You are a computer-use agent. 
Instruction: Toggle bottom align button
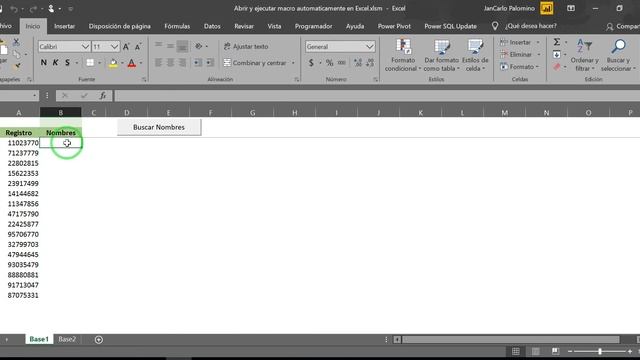pos(182,46)
